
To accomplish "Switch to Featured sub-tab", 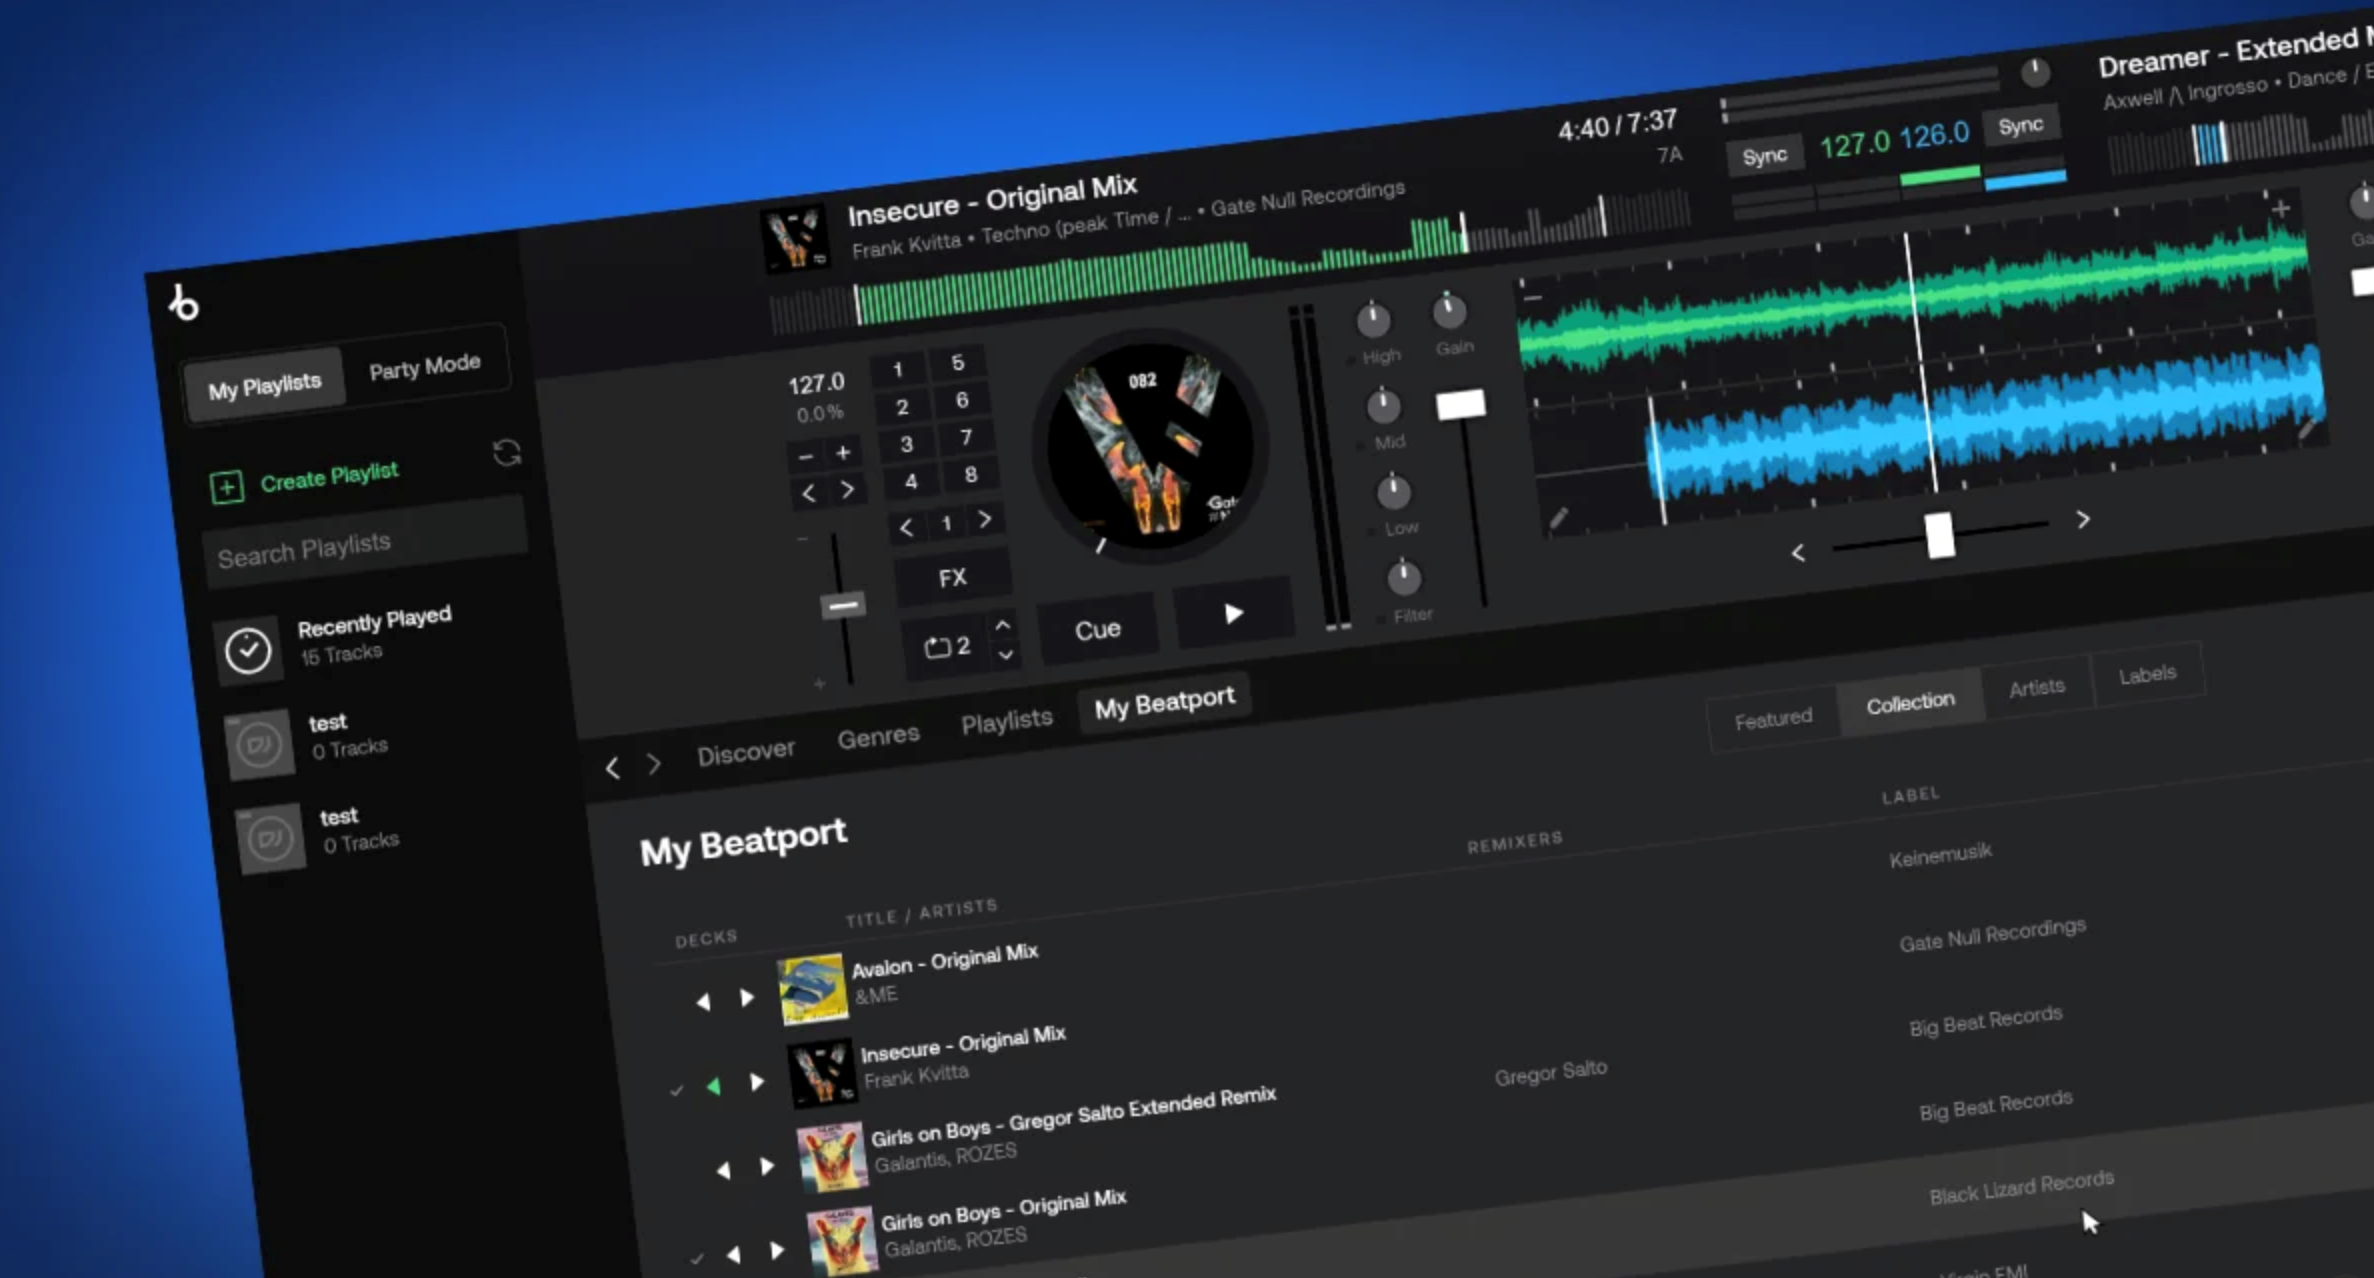I will [x=1772, y=719].
